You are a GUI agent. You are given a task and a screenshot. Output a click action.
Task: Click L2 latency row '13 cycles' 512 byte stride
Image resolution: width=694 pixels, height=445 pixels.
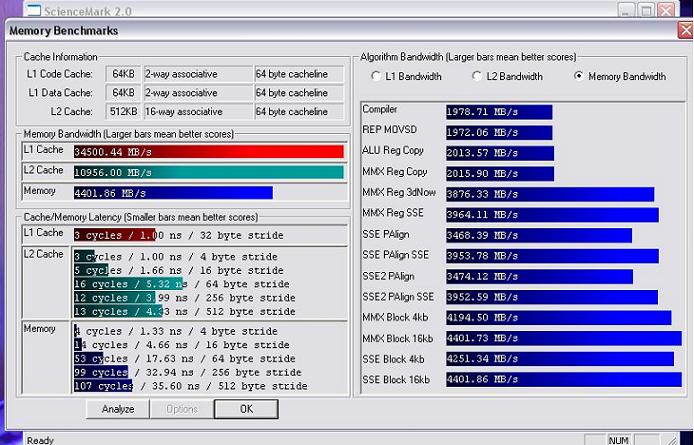(185, 311)
